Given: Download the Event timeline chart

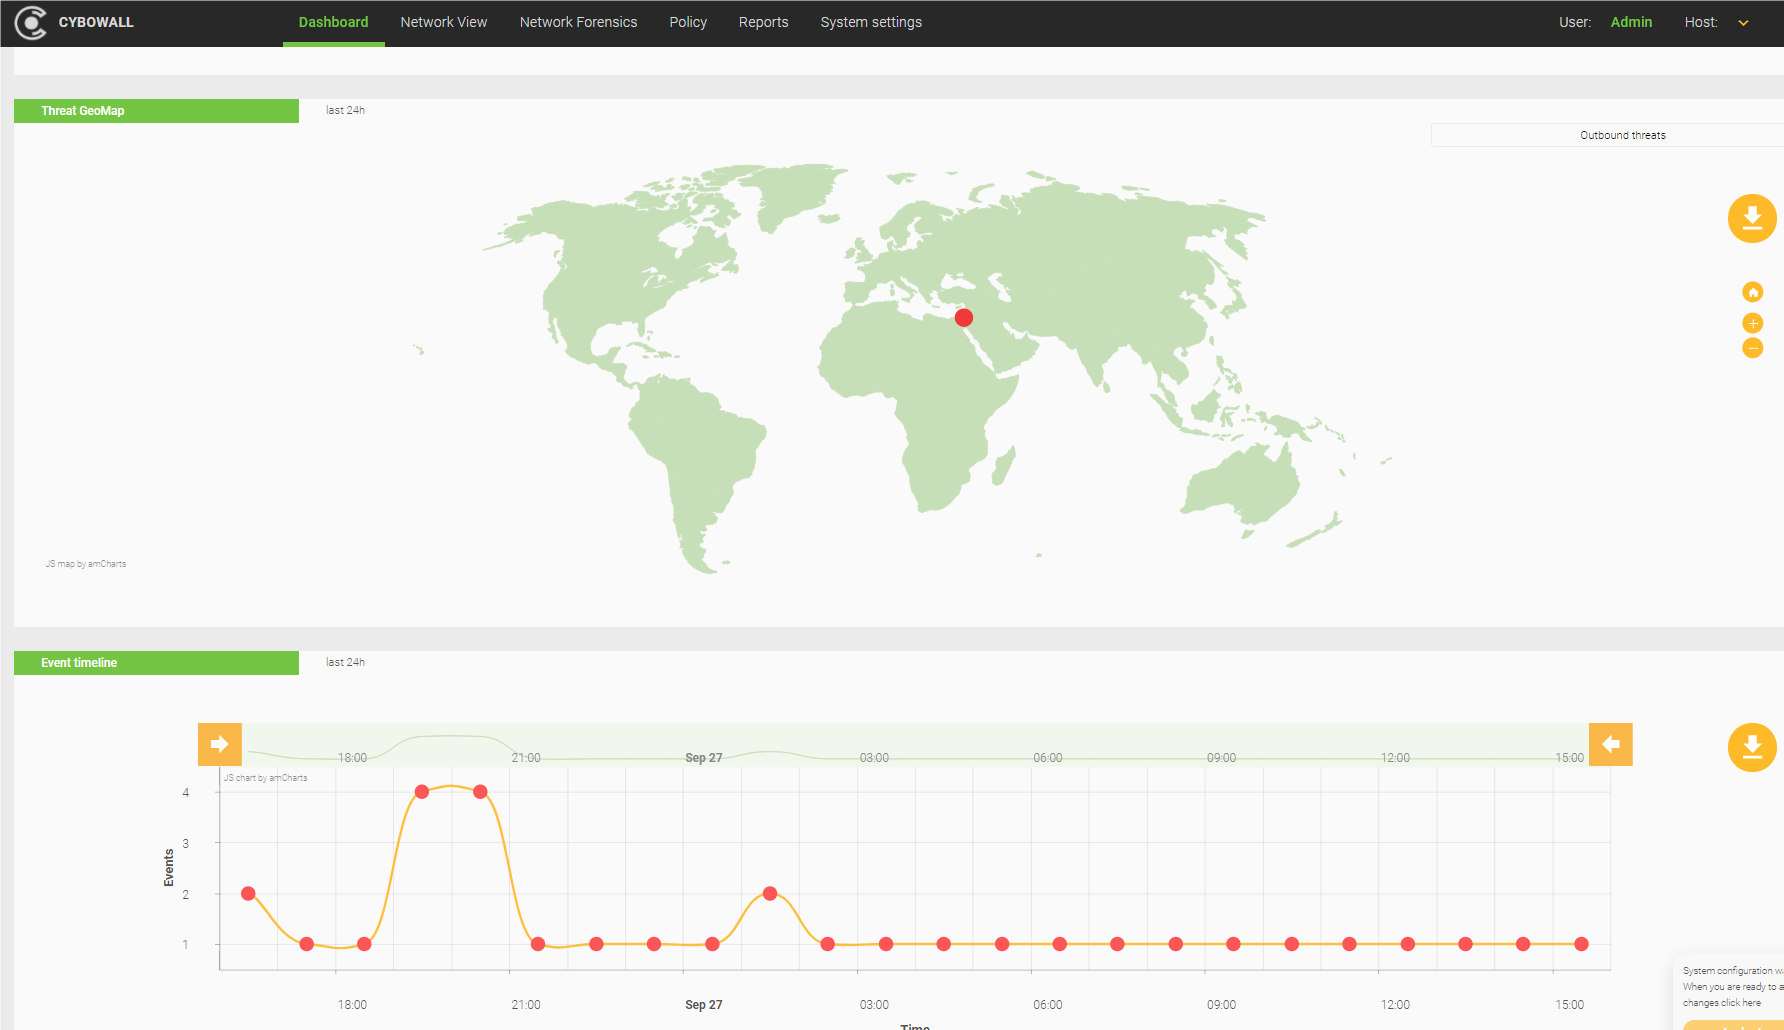Looking at the screenshot, I should [1752, 747].
